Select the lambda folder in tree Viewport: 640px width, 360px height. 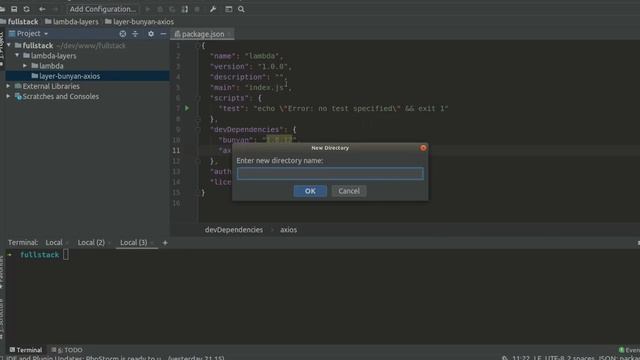[x=51, y=66]
